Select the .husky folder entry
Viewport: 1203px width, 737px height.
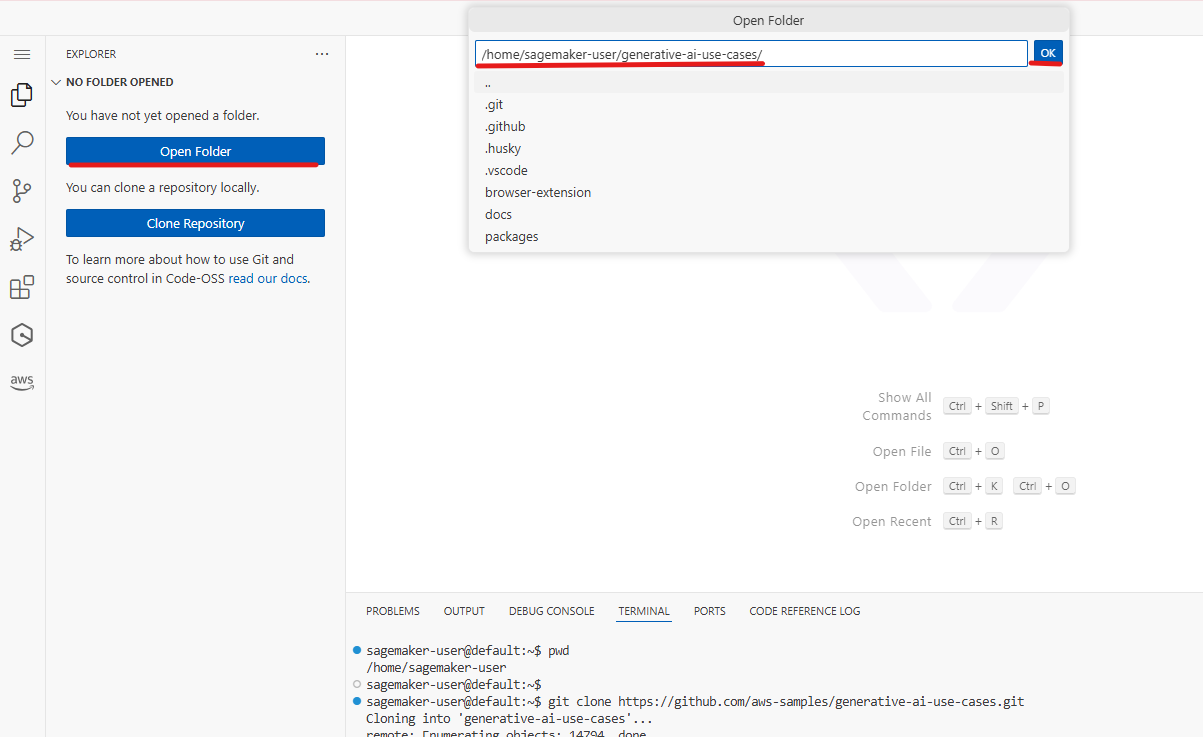(769, 148)
